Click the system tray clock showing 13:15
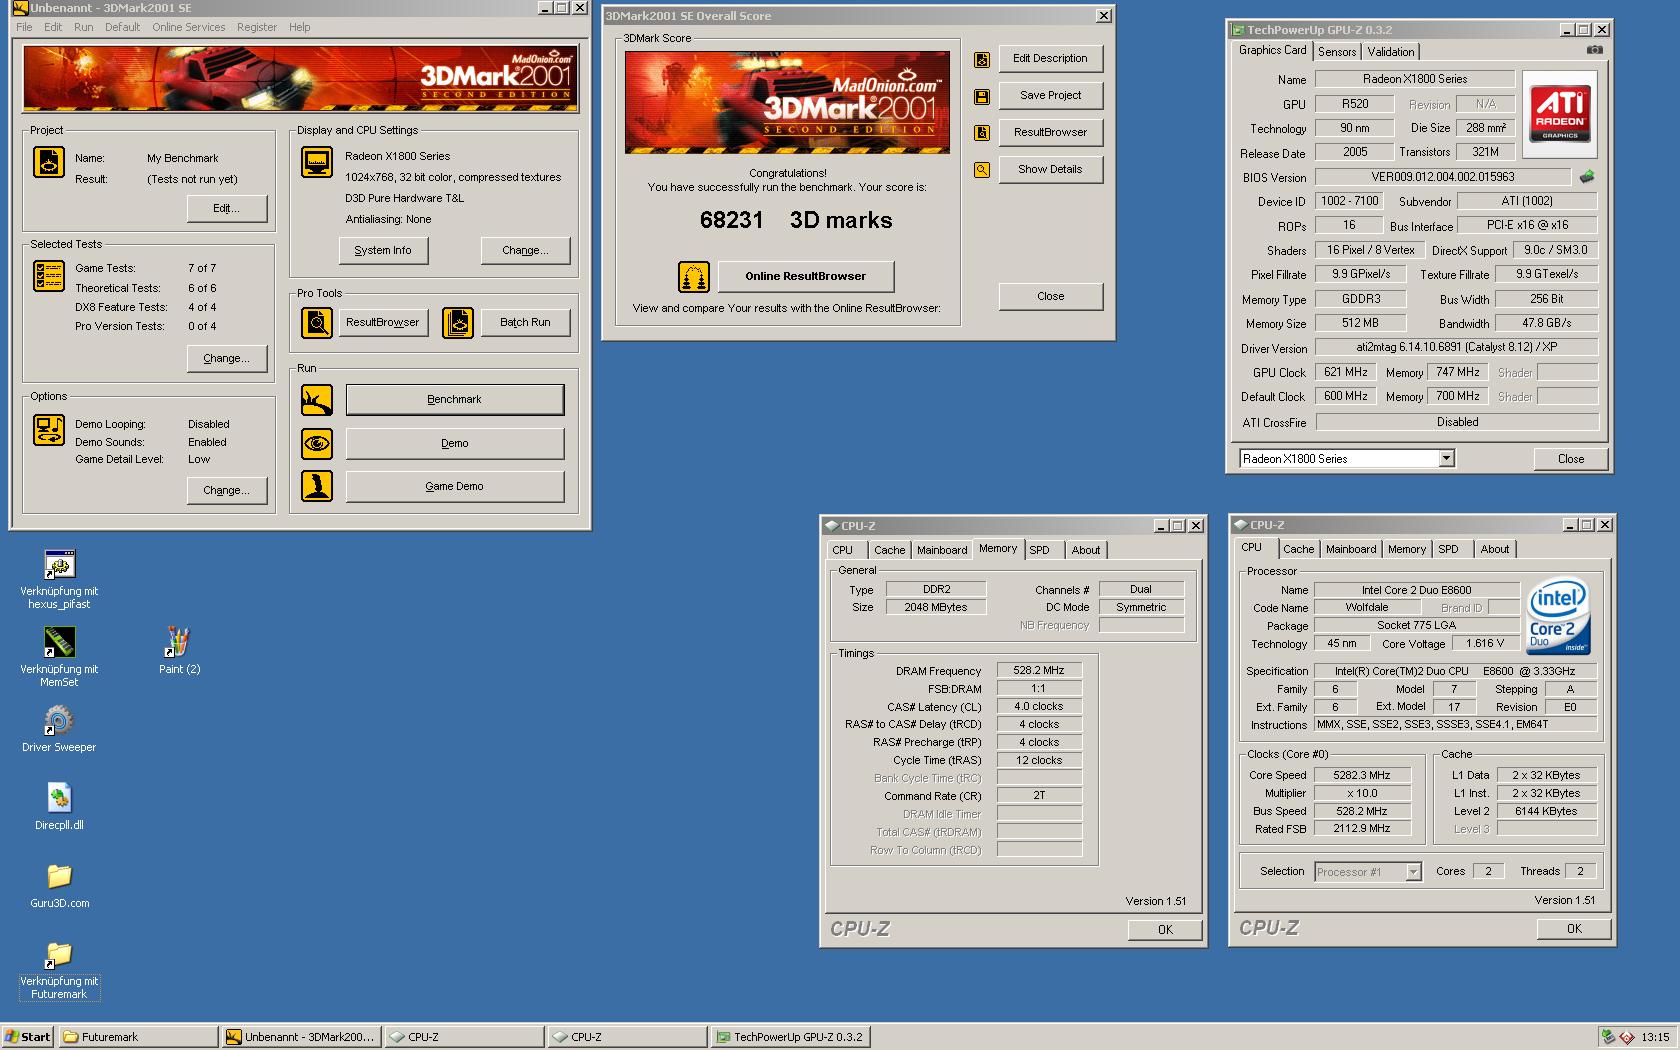Viewport: 1680px width, 1050px height. pyautogui.click(x=1655, y=1037)
